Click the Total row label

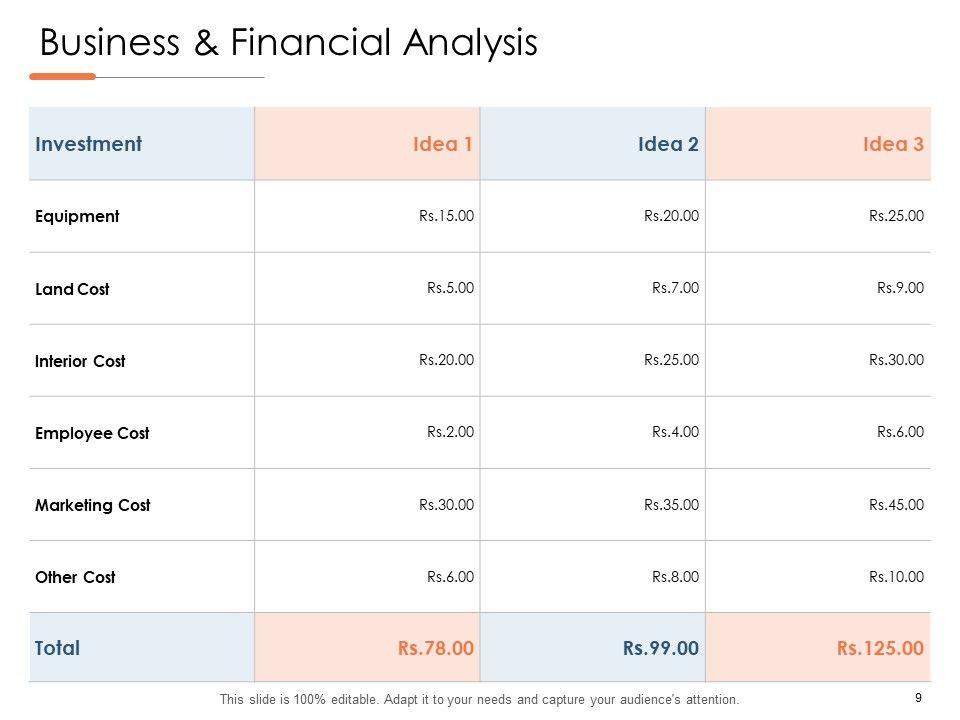click(57, 648)
